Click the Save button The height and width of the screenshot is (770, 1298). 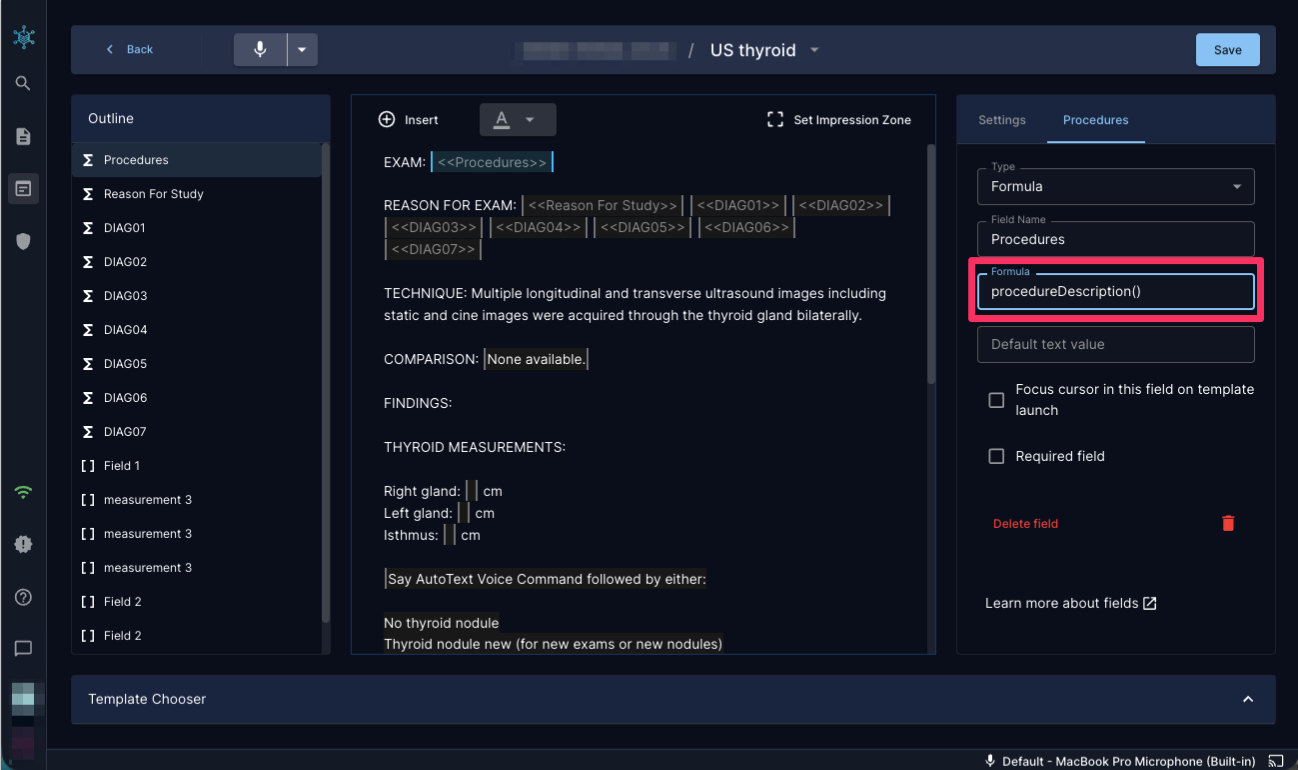pyautogui.click(x=1227, y=50)
